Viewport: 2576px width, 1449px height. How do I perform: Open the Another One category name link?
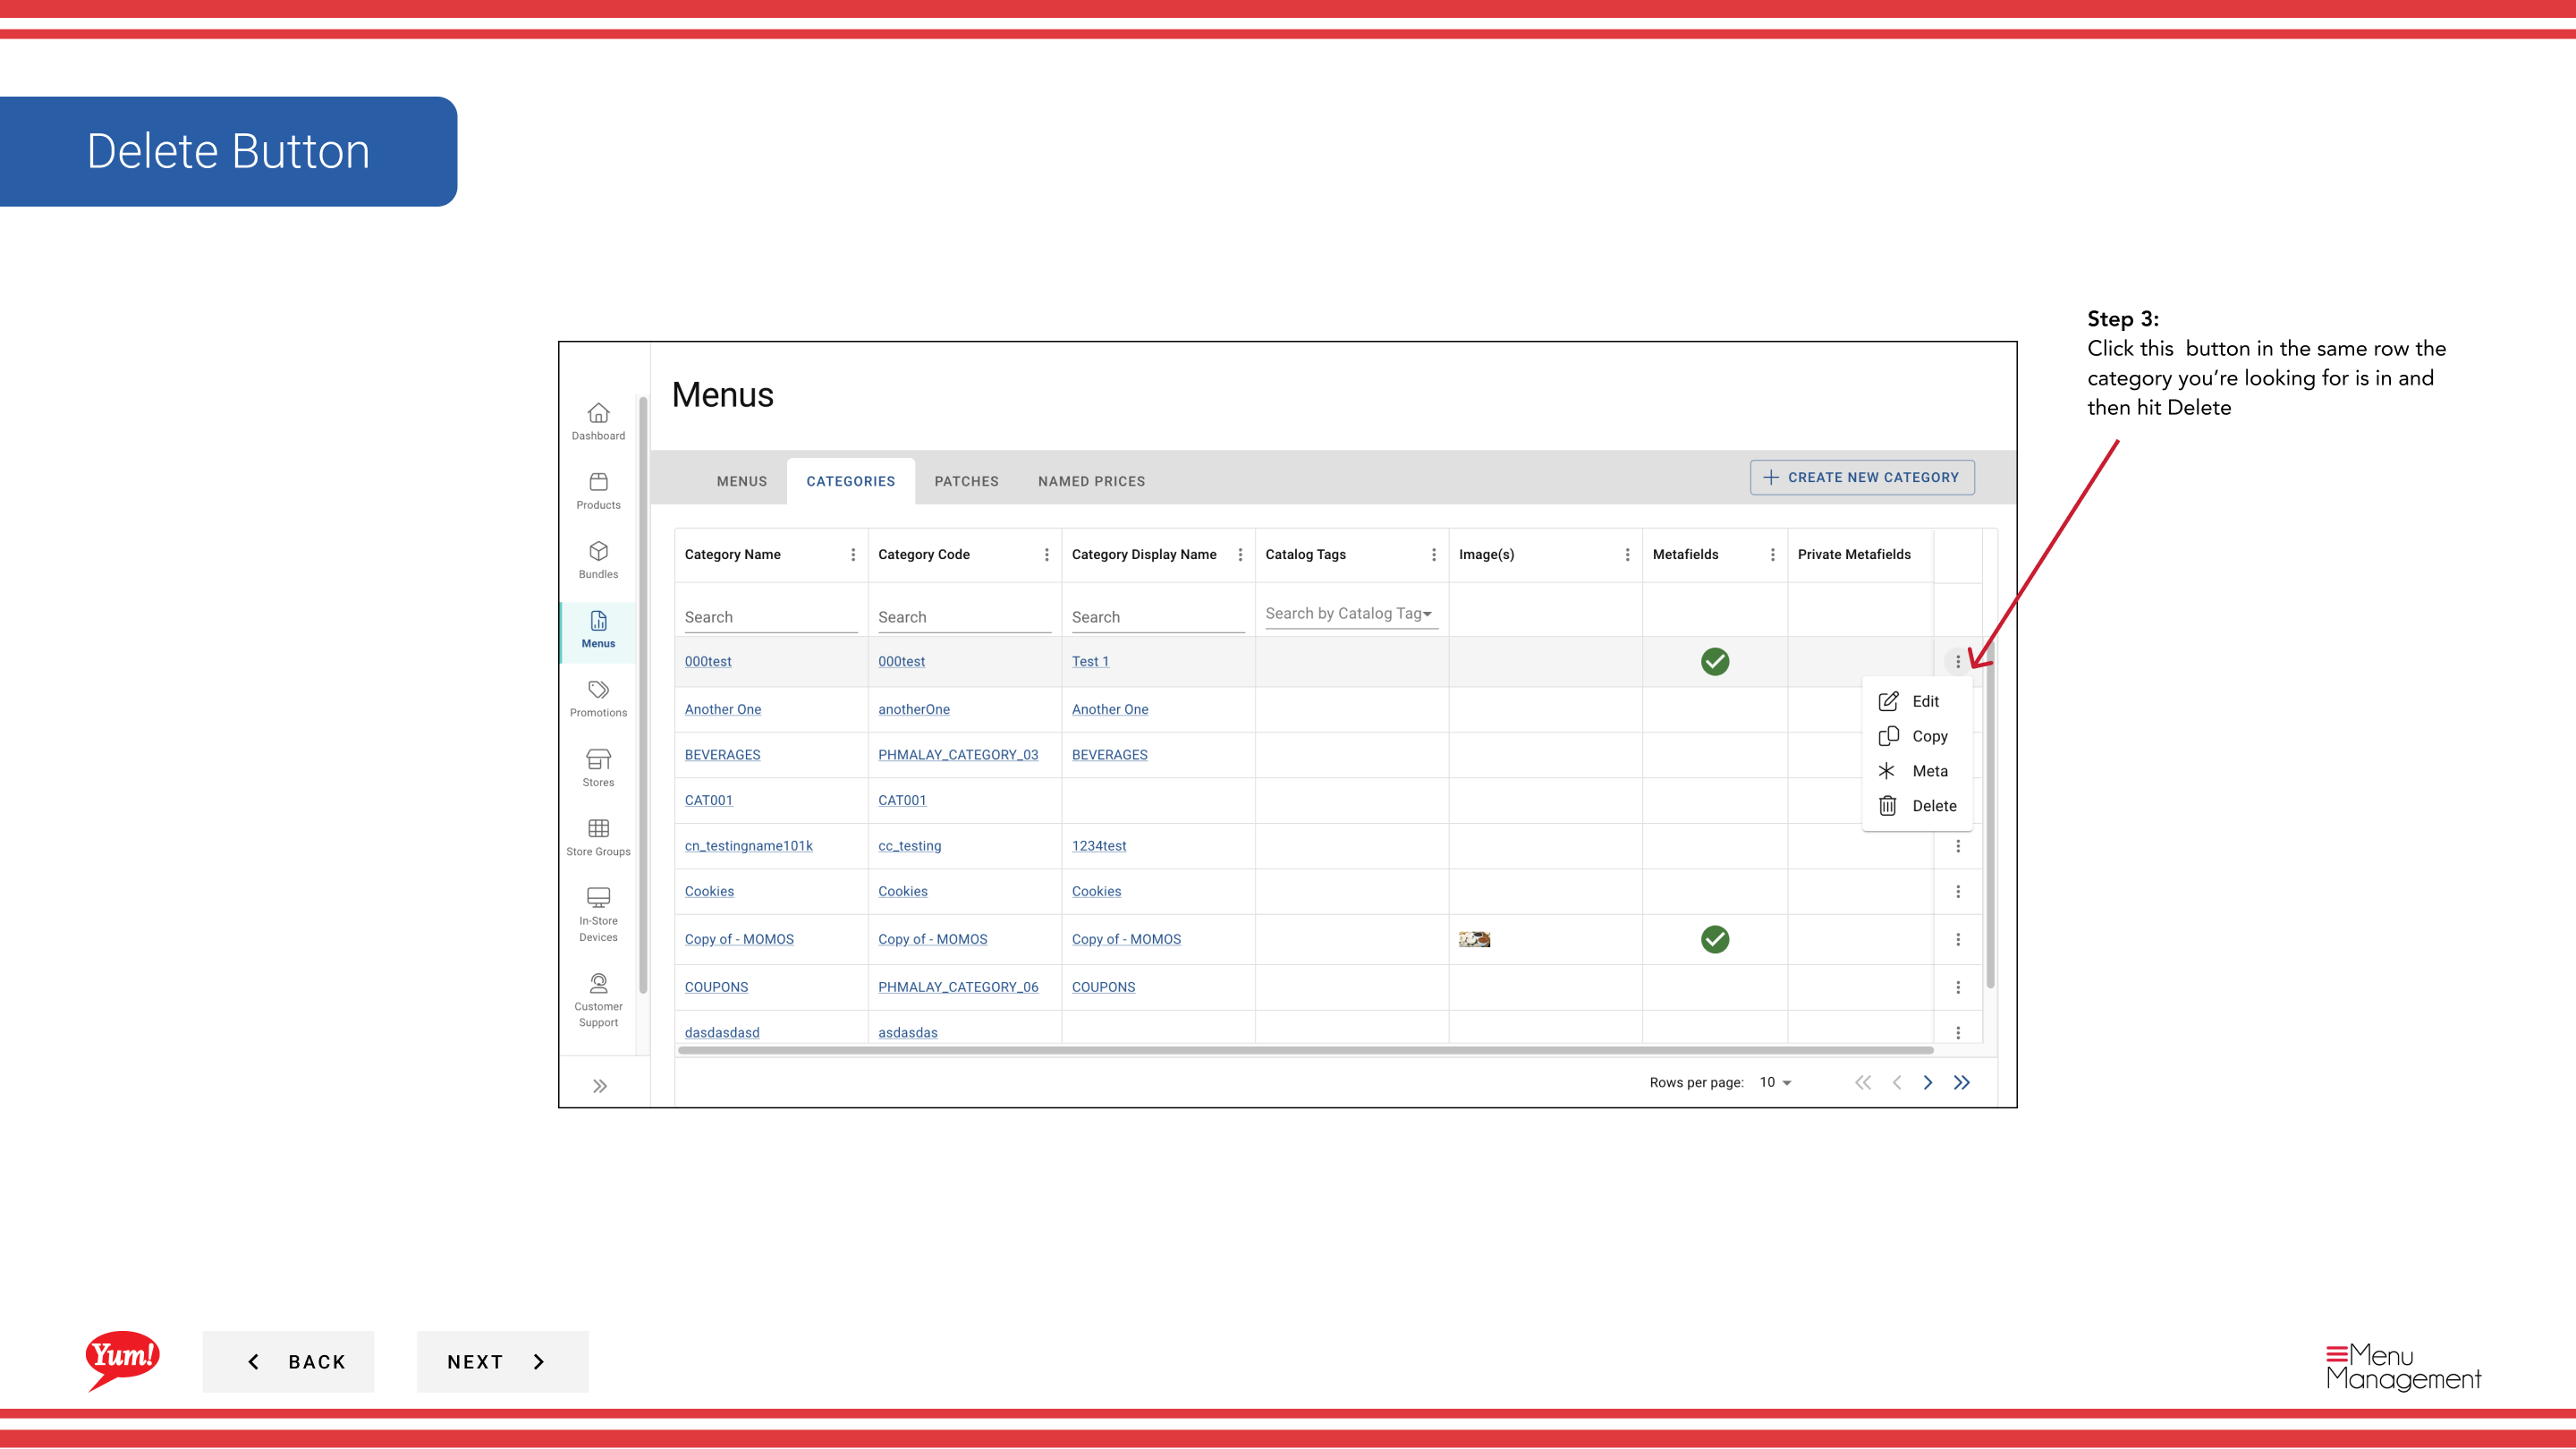(722, 709)
